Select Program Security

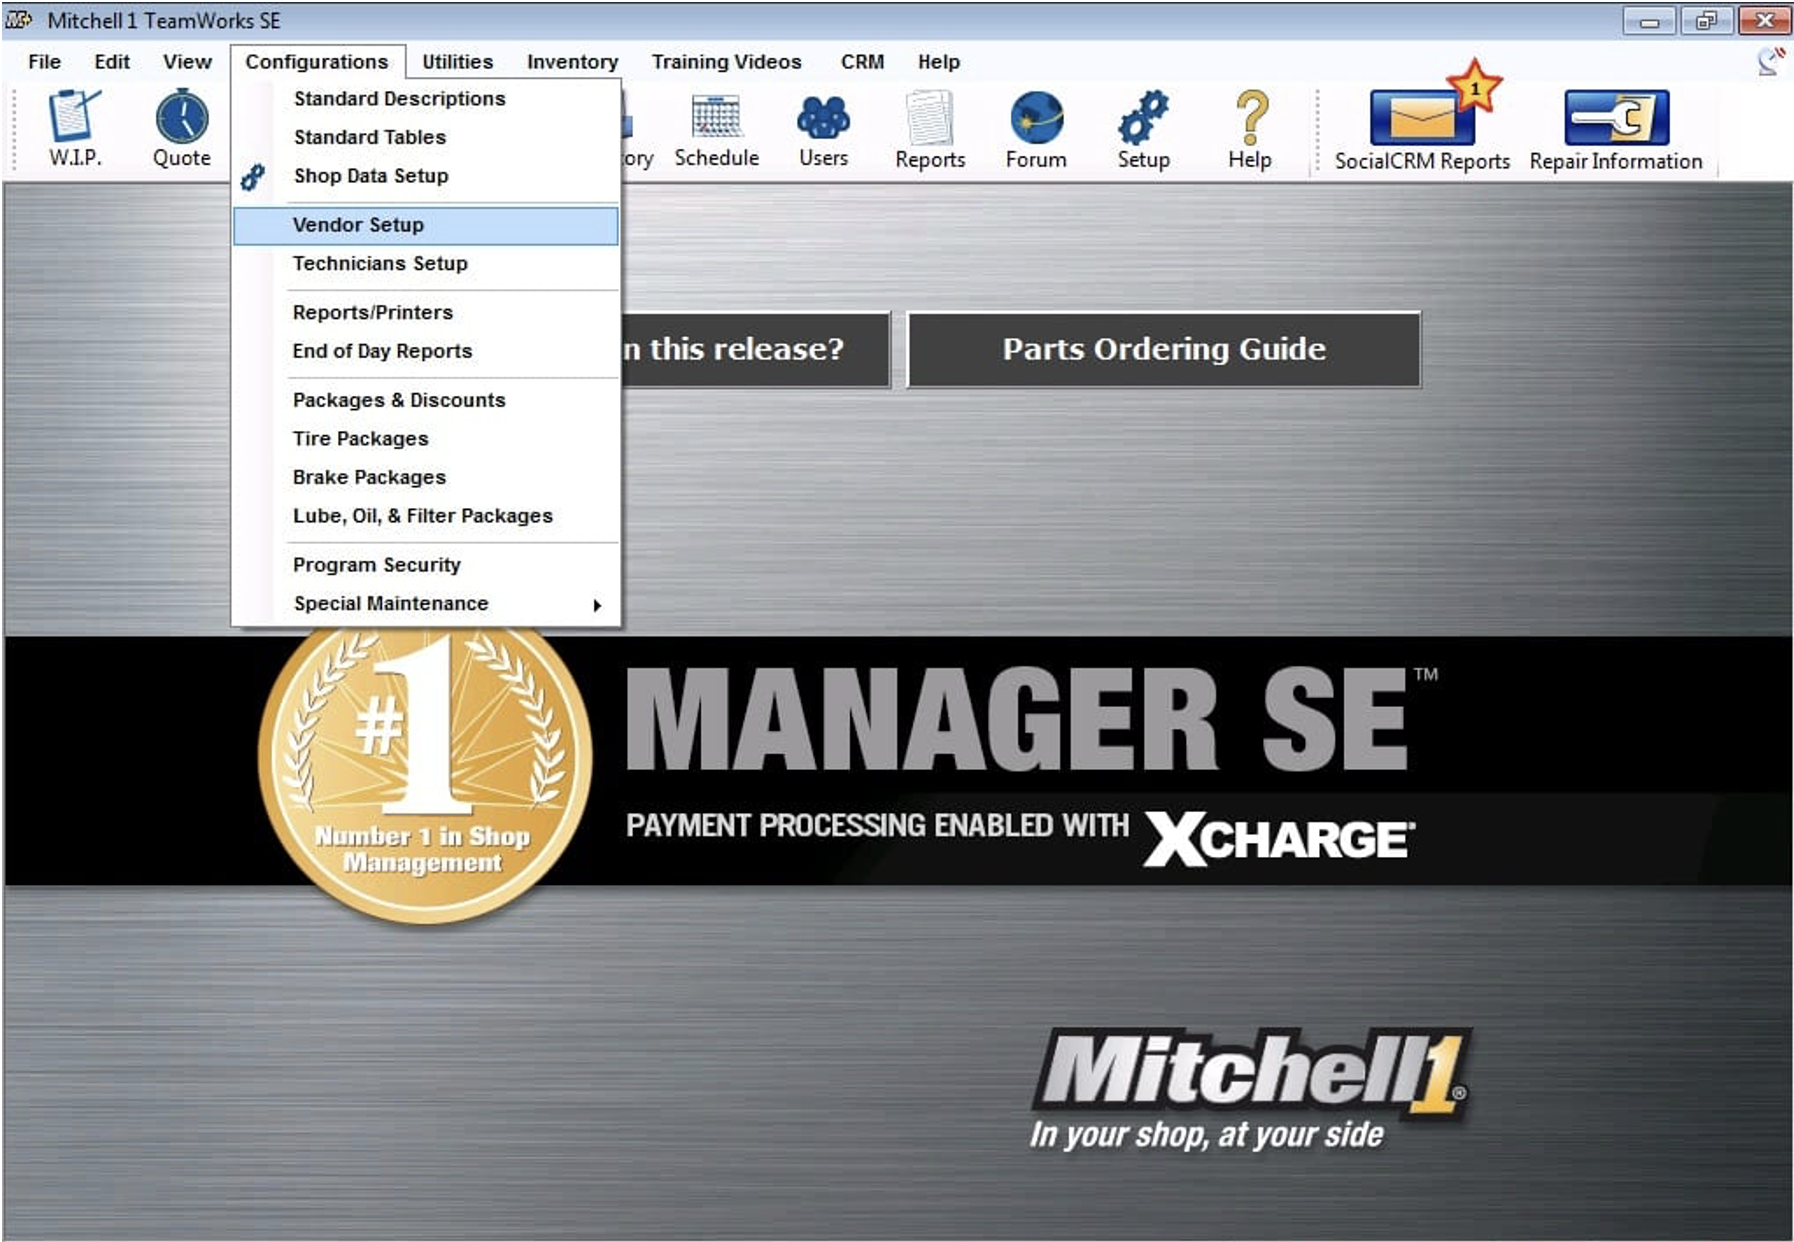pos(426,565)
